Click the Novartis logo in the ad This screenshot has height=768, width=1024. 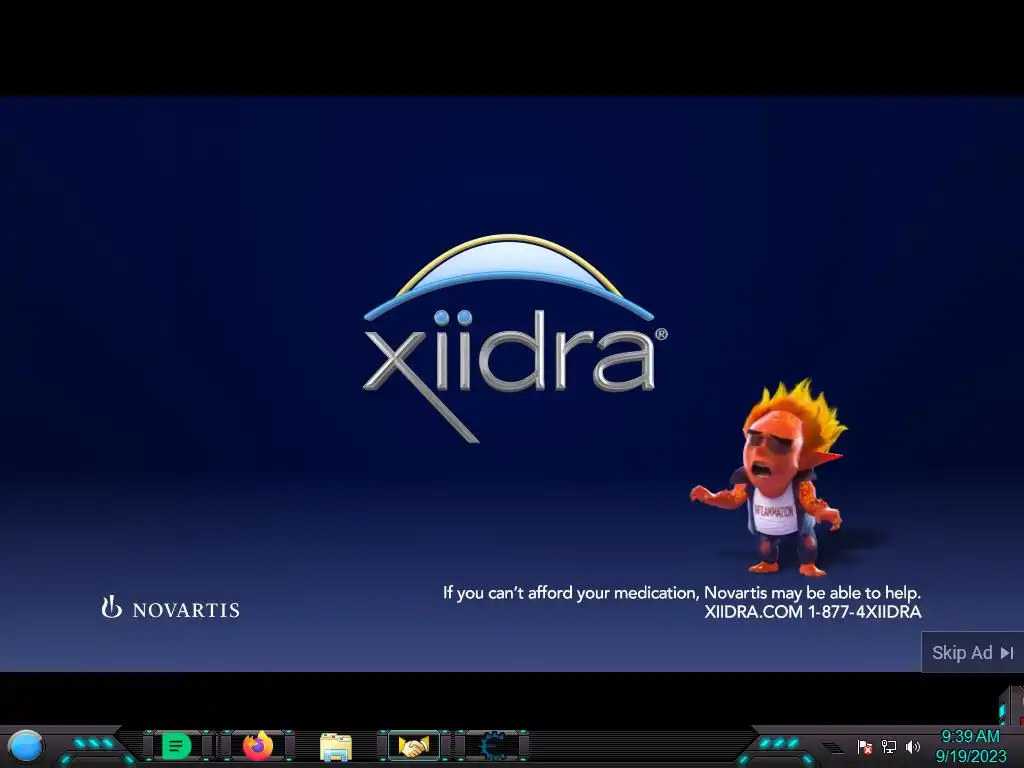point(170,608)
